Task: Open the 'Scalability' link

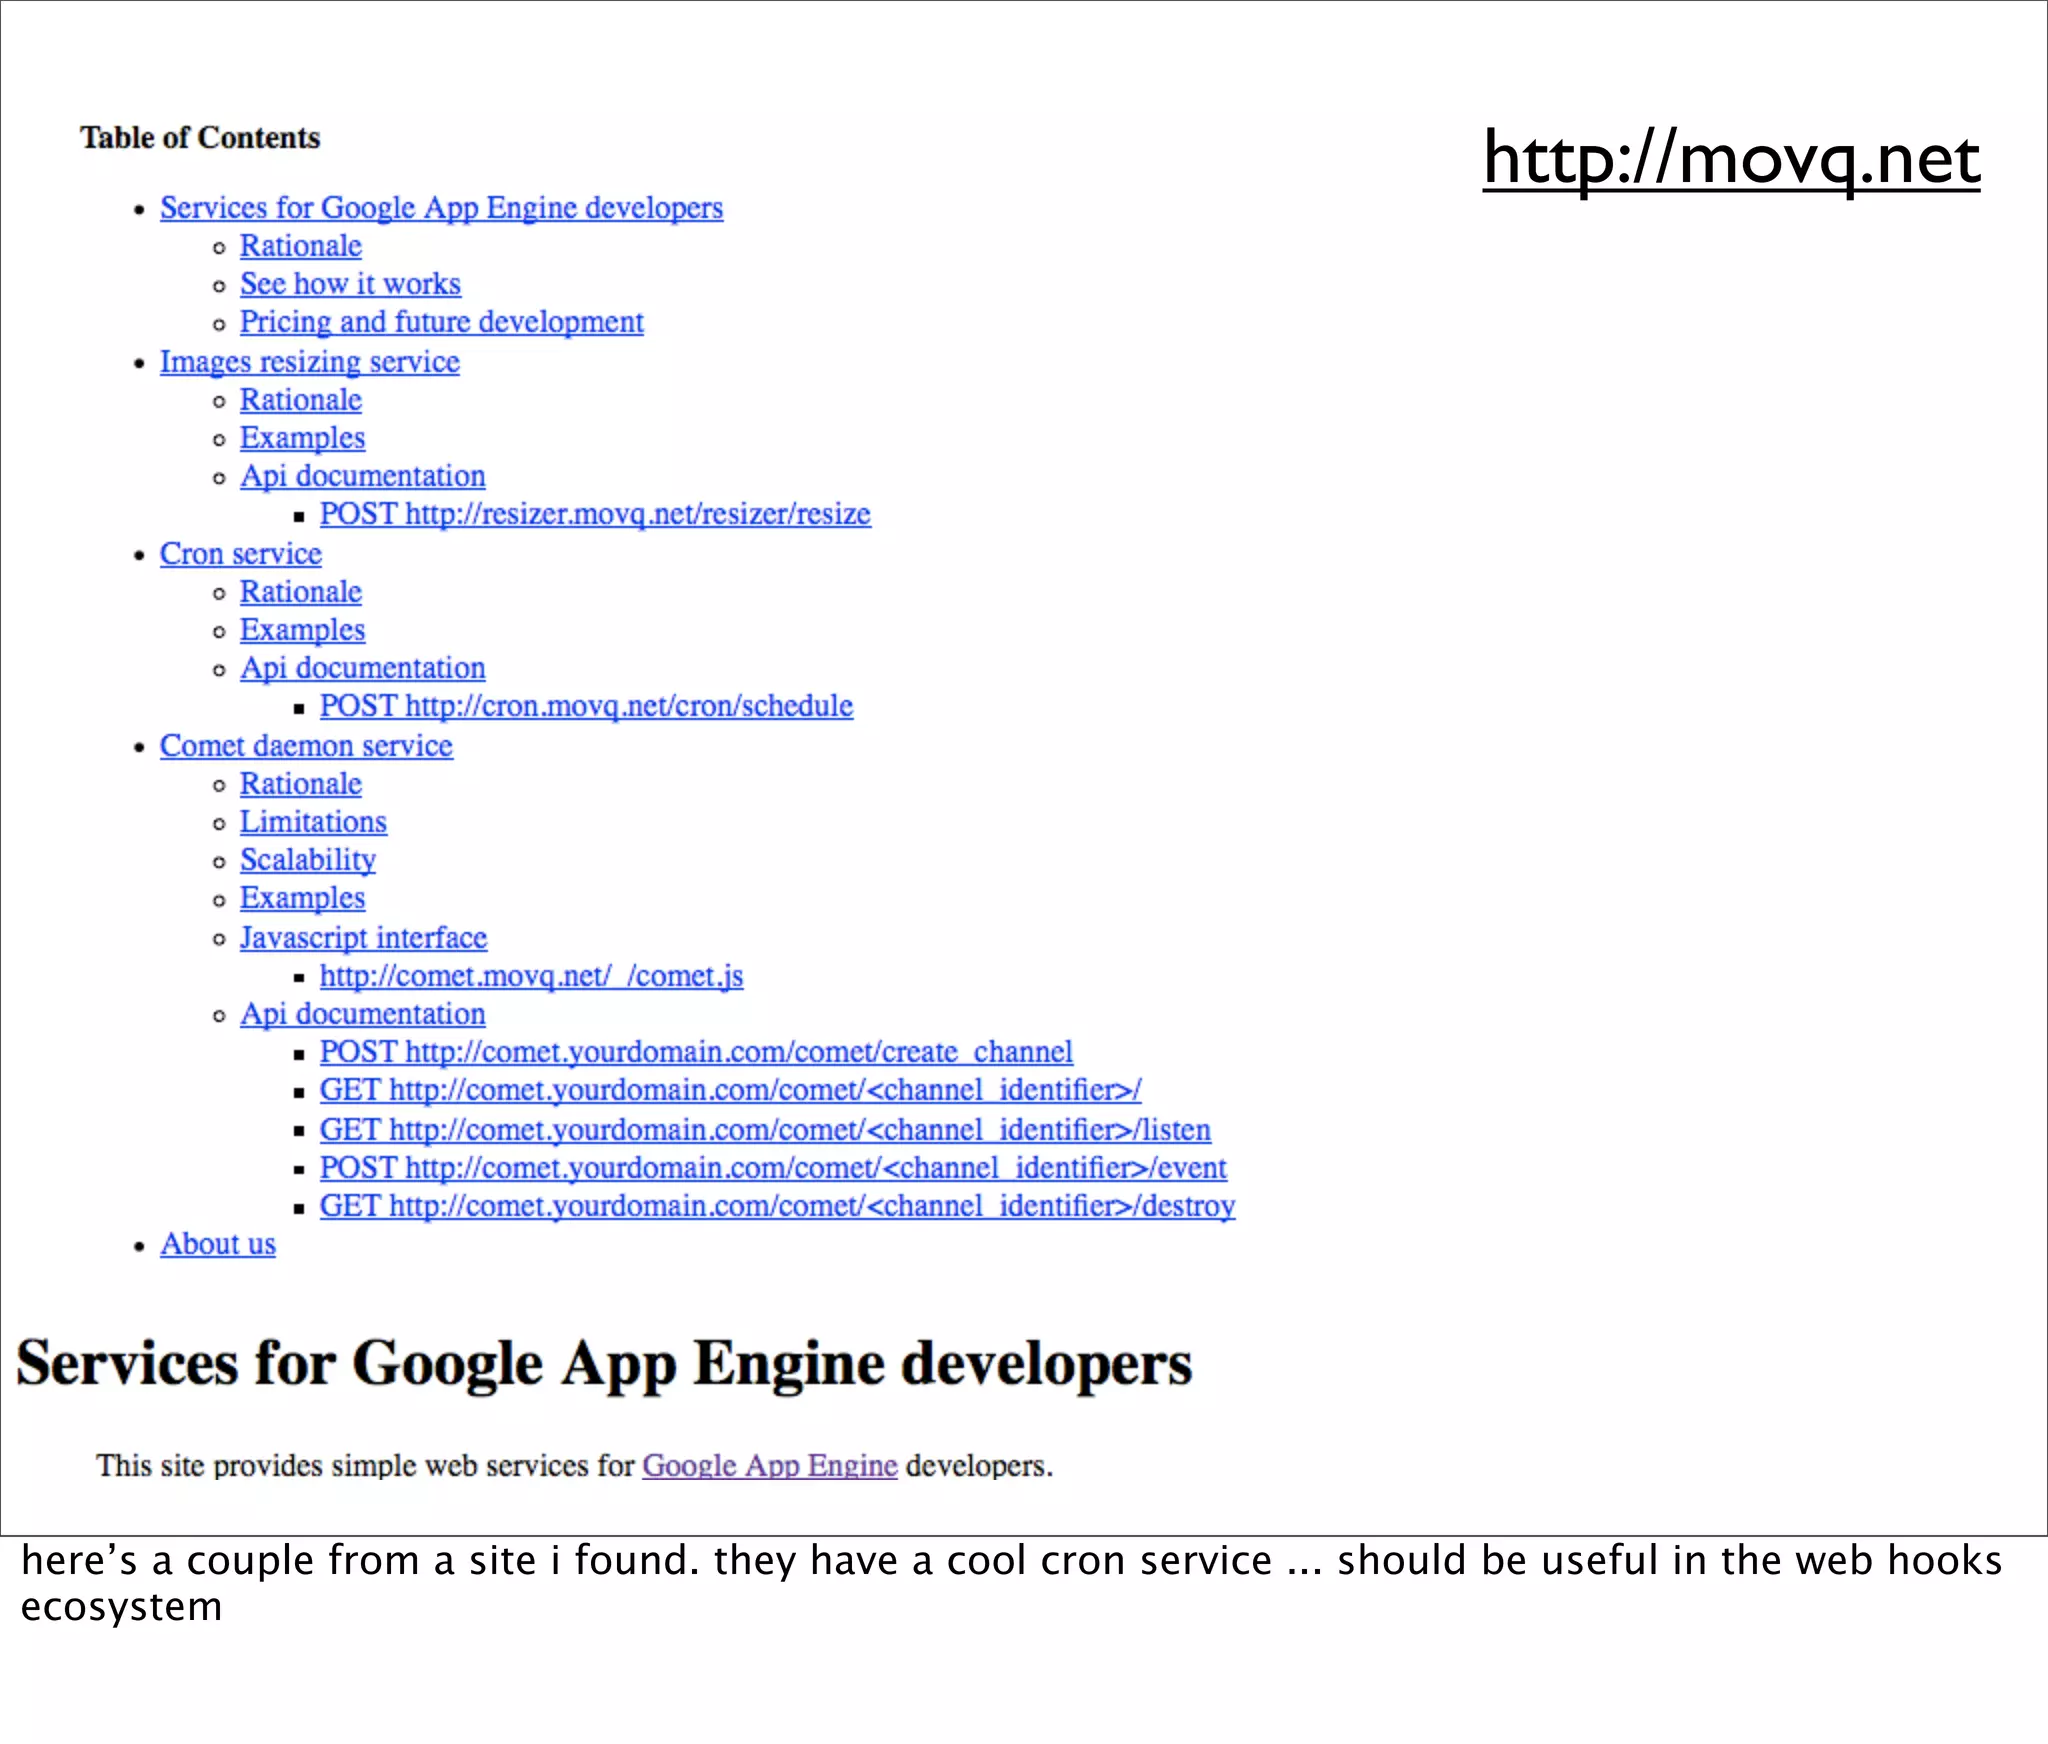Action: [307, 860]
